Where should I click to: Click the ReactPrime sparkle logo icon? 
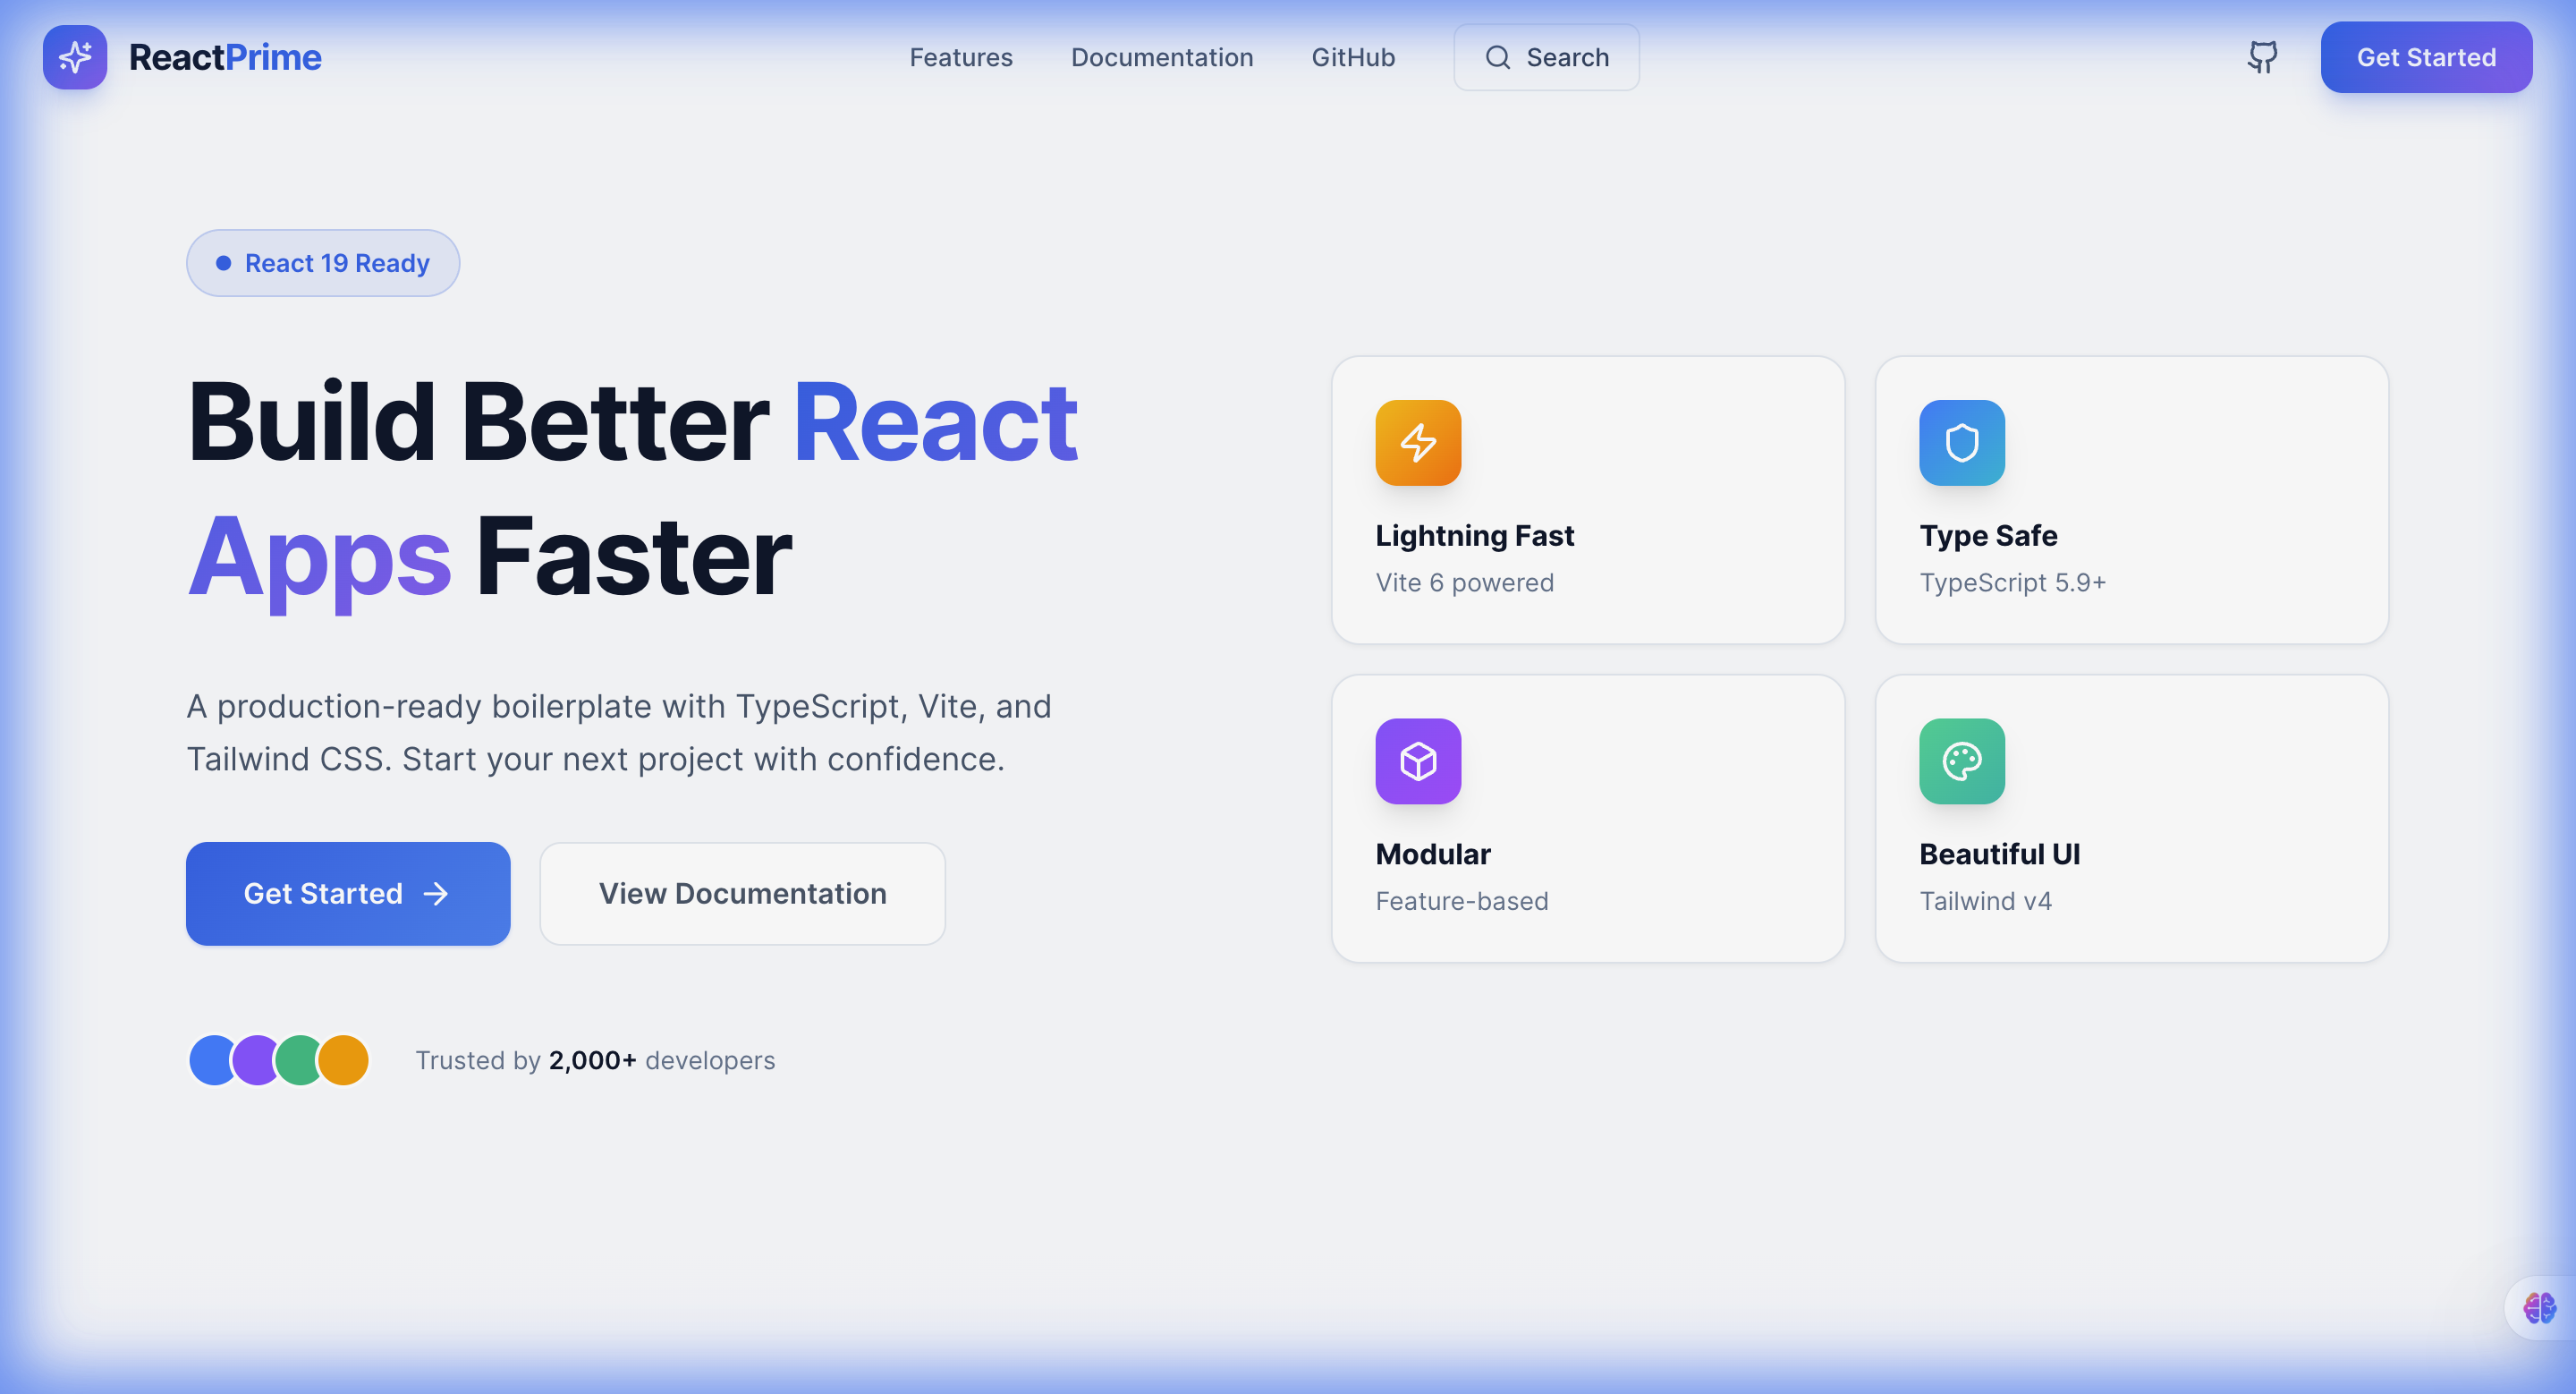click(x=75, y=57)
